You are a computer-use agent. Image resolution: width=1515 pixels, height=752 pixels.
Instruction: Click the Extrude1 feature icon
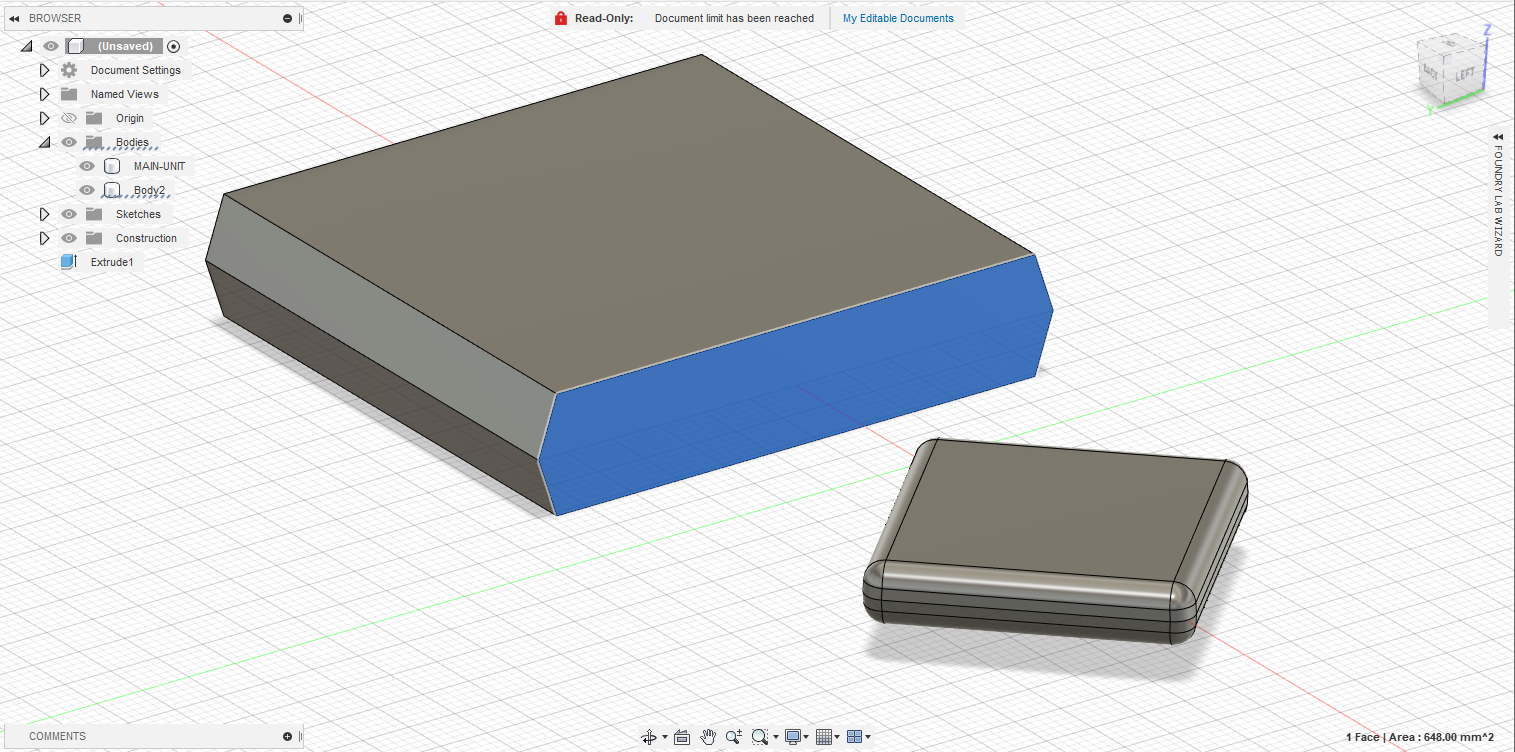(69, 261)
